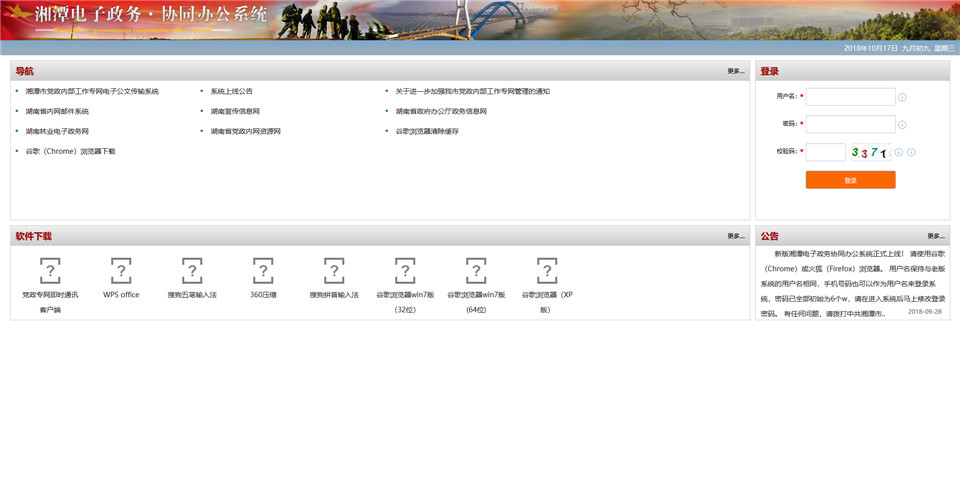960x483 pixels.
Task: Click the 360压缩 download icon
Action: [263, 270]
